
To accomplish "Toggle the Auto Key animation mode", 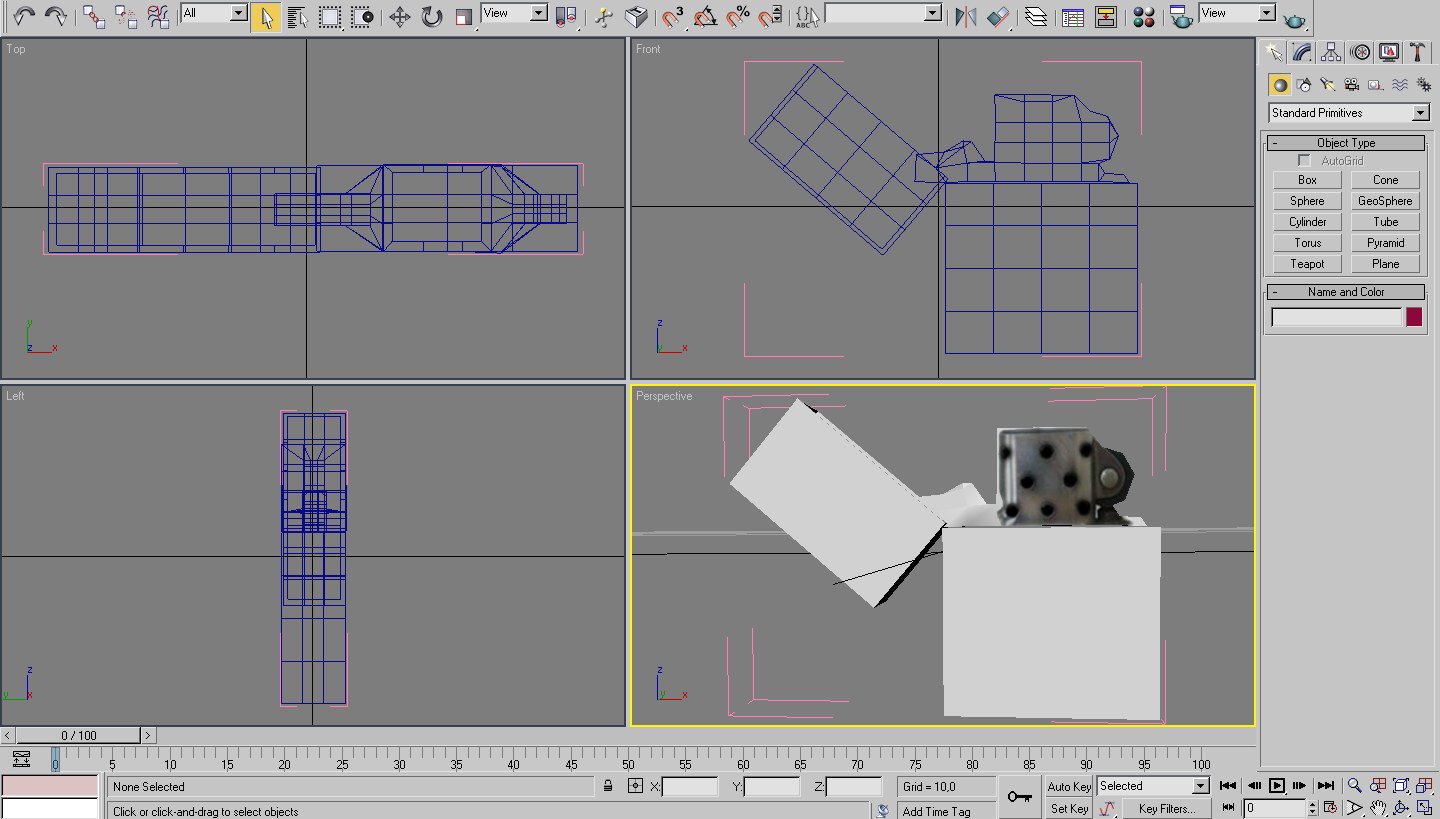I will coord(1068,786).
